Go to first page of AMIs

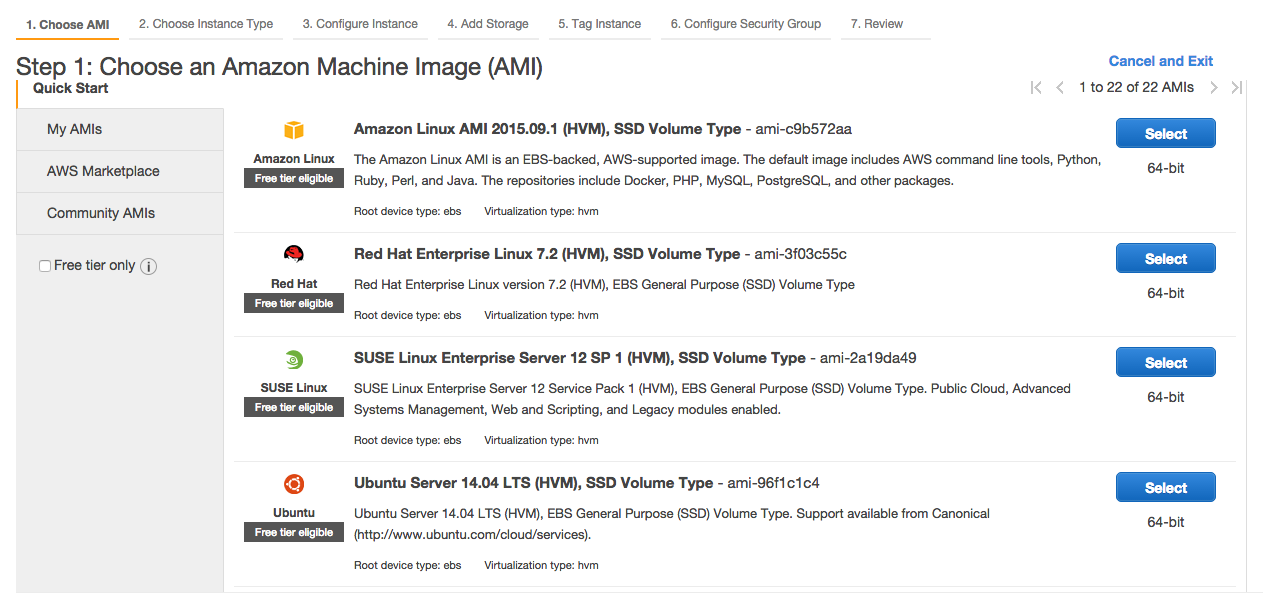pyautogui.click(x=1036, y=88)
